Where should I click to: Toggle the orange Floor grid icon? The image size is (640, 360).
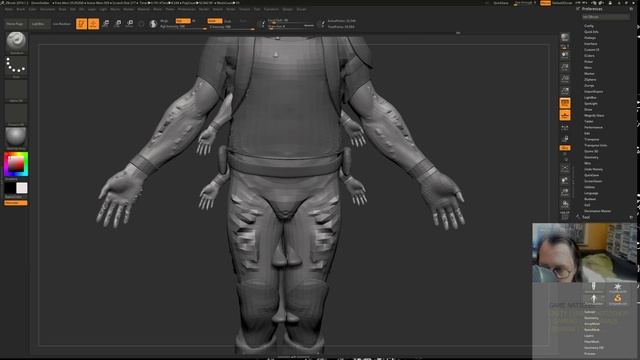(x=565, y=115)
